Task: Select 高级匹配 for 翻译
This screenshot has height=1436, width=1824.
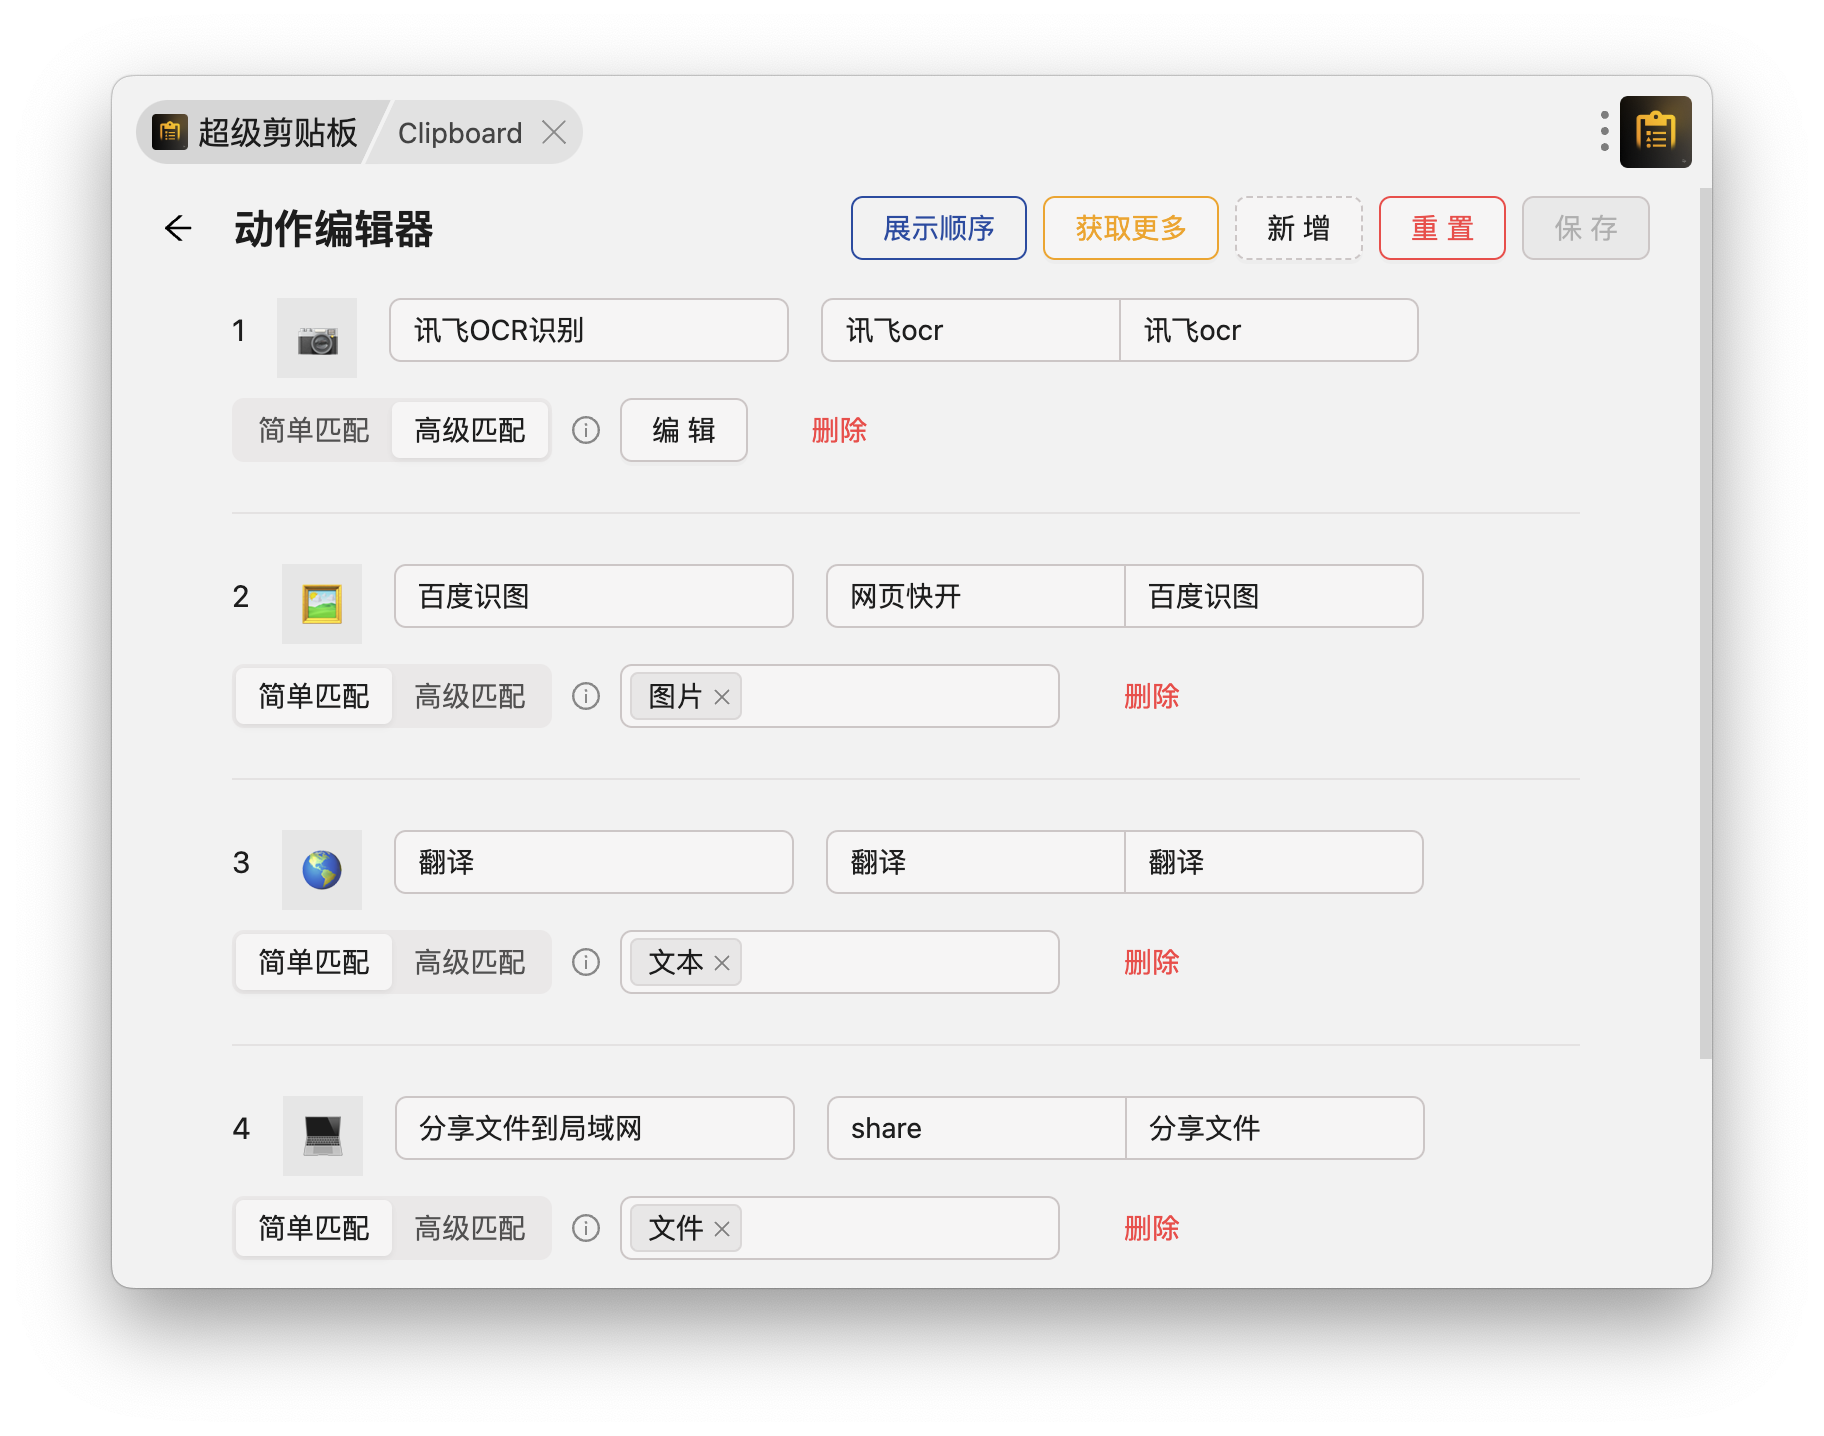Action: pos(470,962)
